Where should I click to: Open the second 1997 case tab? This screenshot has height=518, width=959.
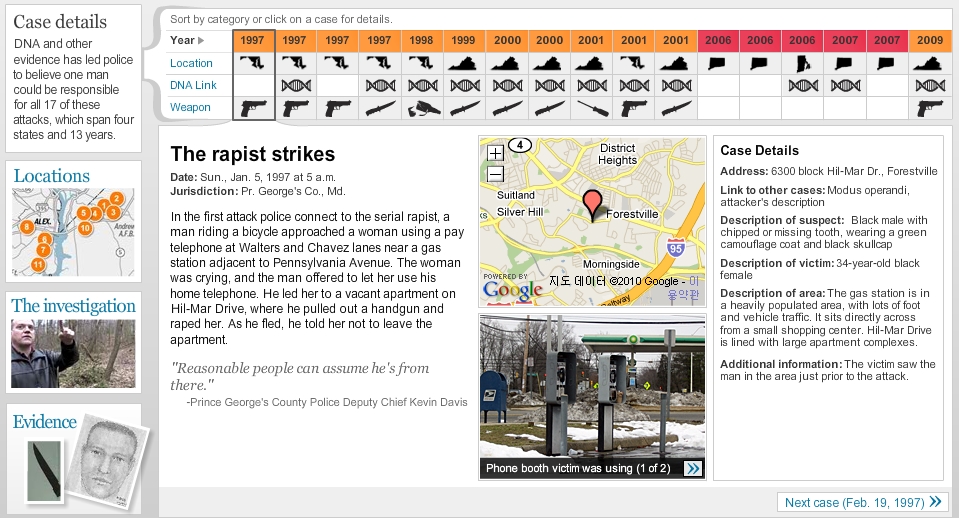294,40
